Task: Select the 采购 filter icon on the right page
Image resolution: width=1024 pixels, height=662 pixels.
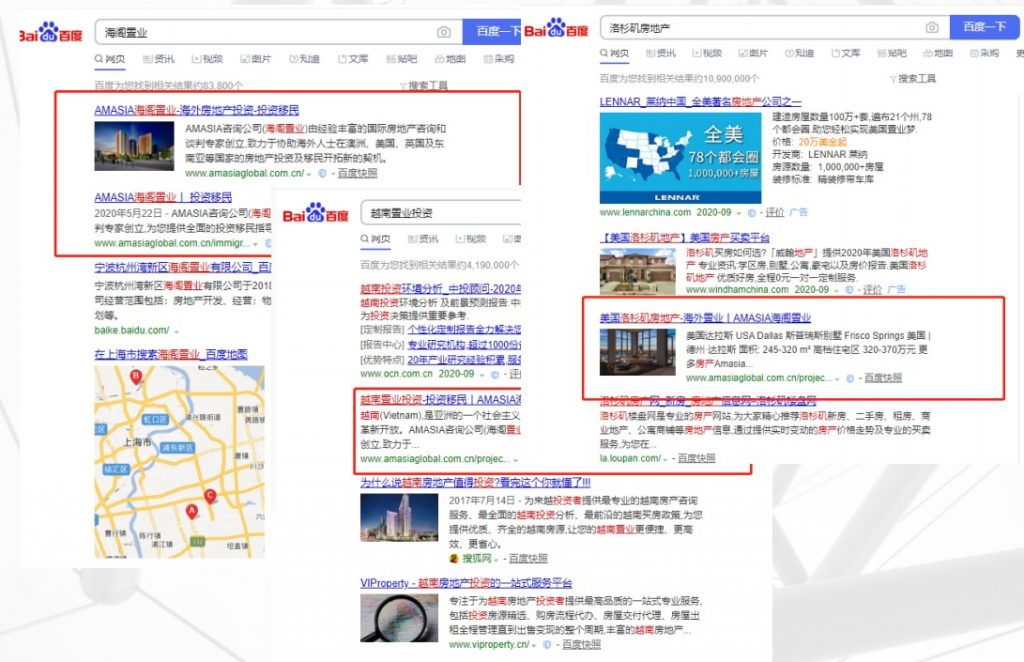Action: pos(984,53)
